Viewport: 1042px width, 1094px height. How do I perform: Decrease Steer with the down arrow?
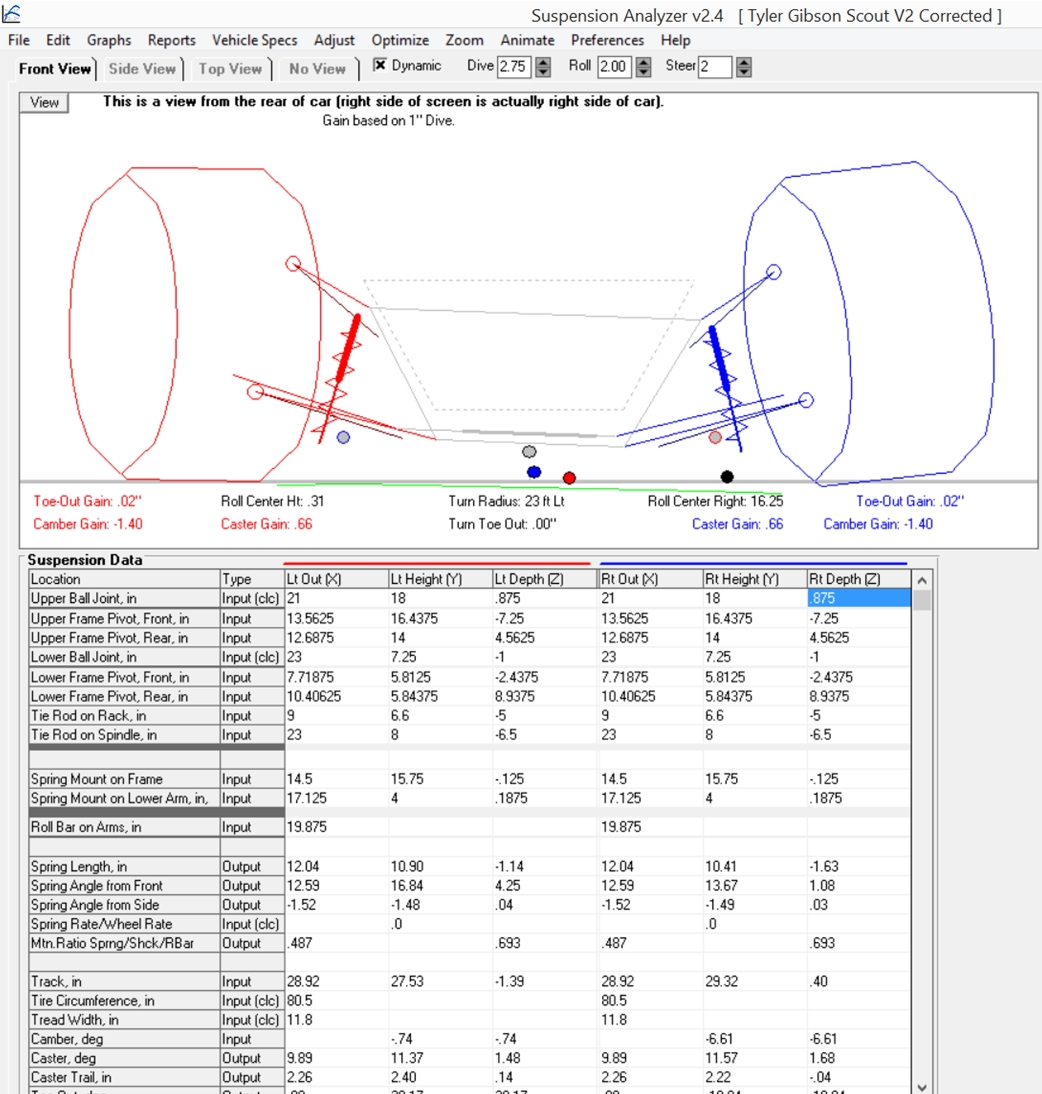click(744, 72)
